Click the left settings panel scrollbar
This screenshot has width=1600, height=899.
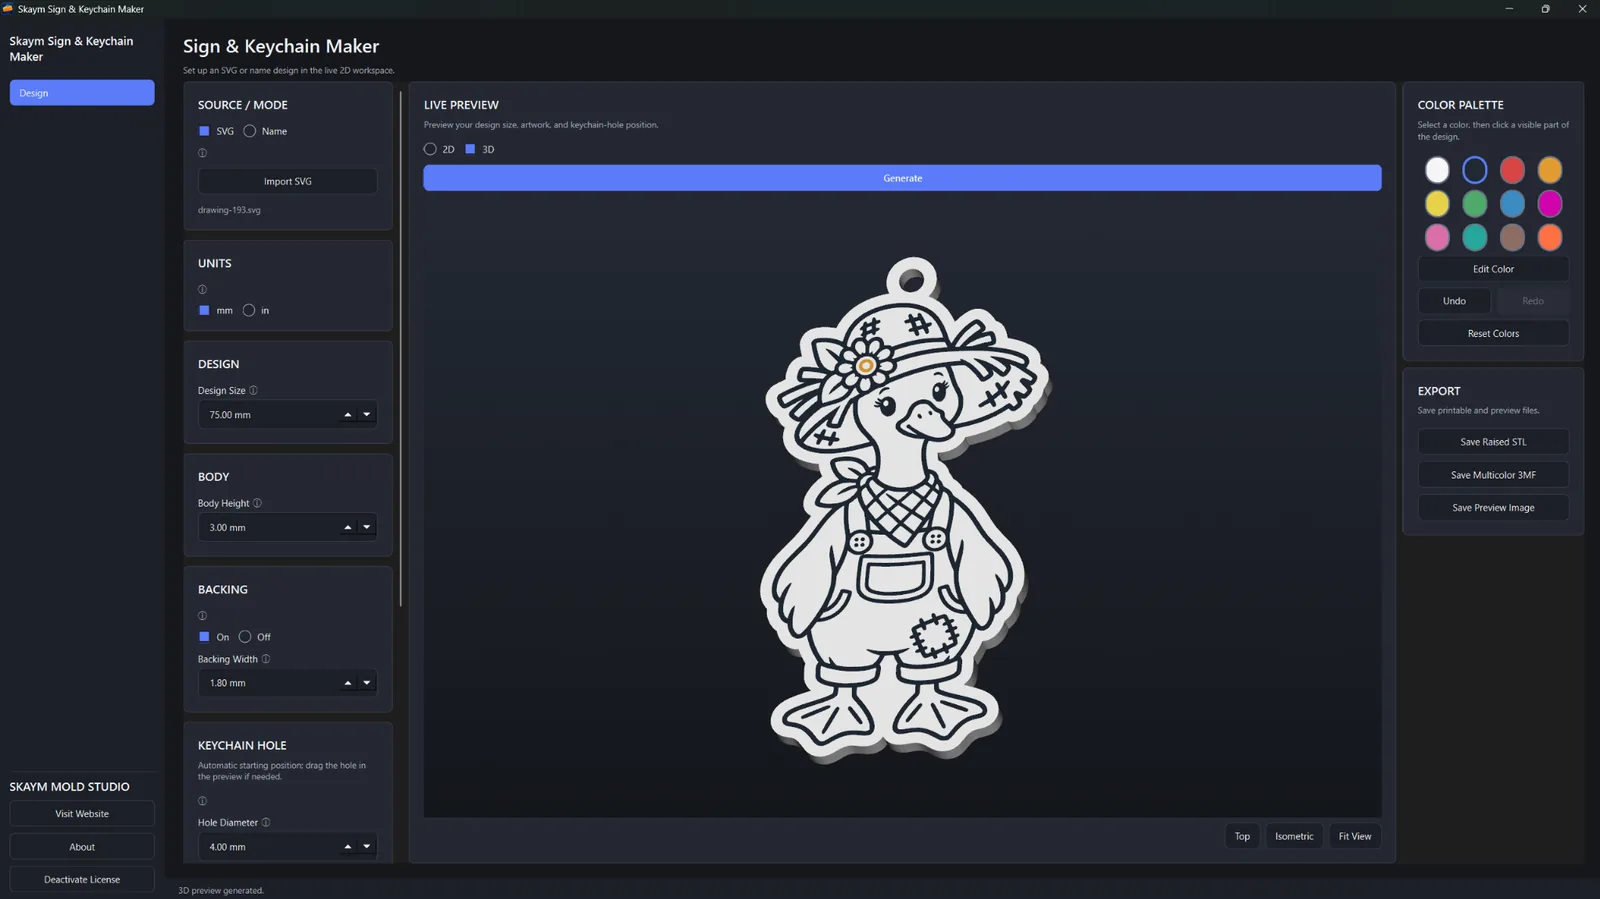pos(401,349)
